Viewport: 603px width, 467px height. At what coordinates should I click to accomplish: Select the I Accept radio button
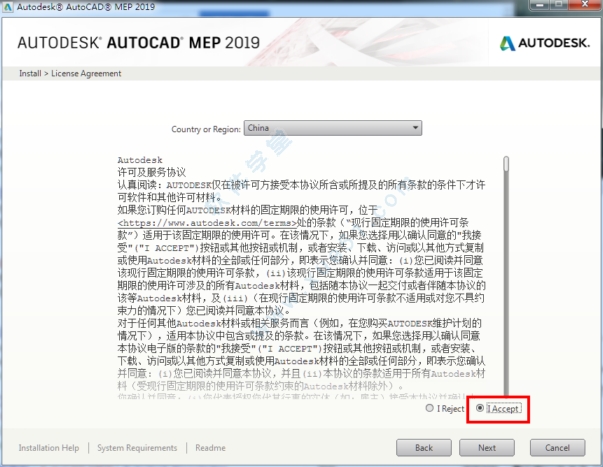[x=480, y=408]
